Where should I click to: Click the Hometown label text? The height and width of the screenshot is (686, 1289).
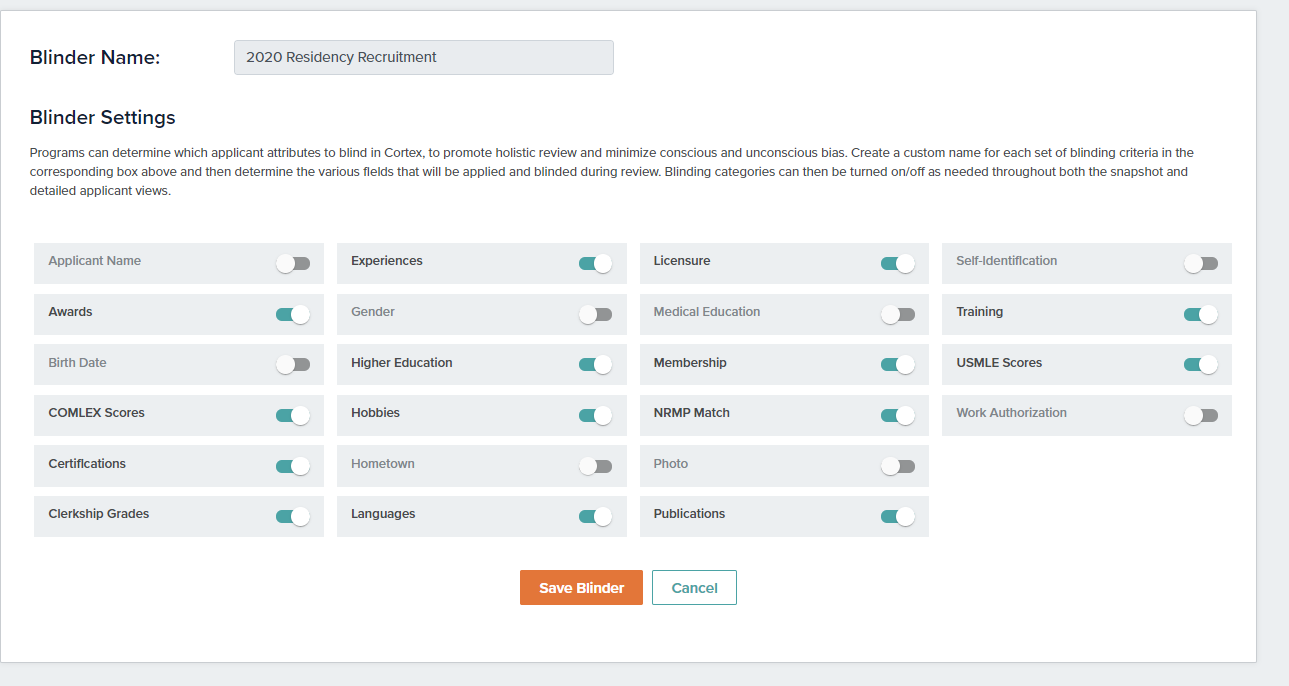tap(383, 464)
